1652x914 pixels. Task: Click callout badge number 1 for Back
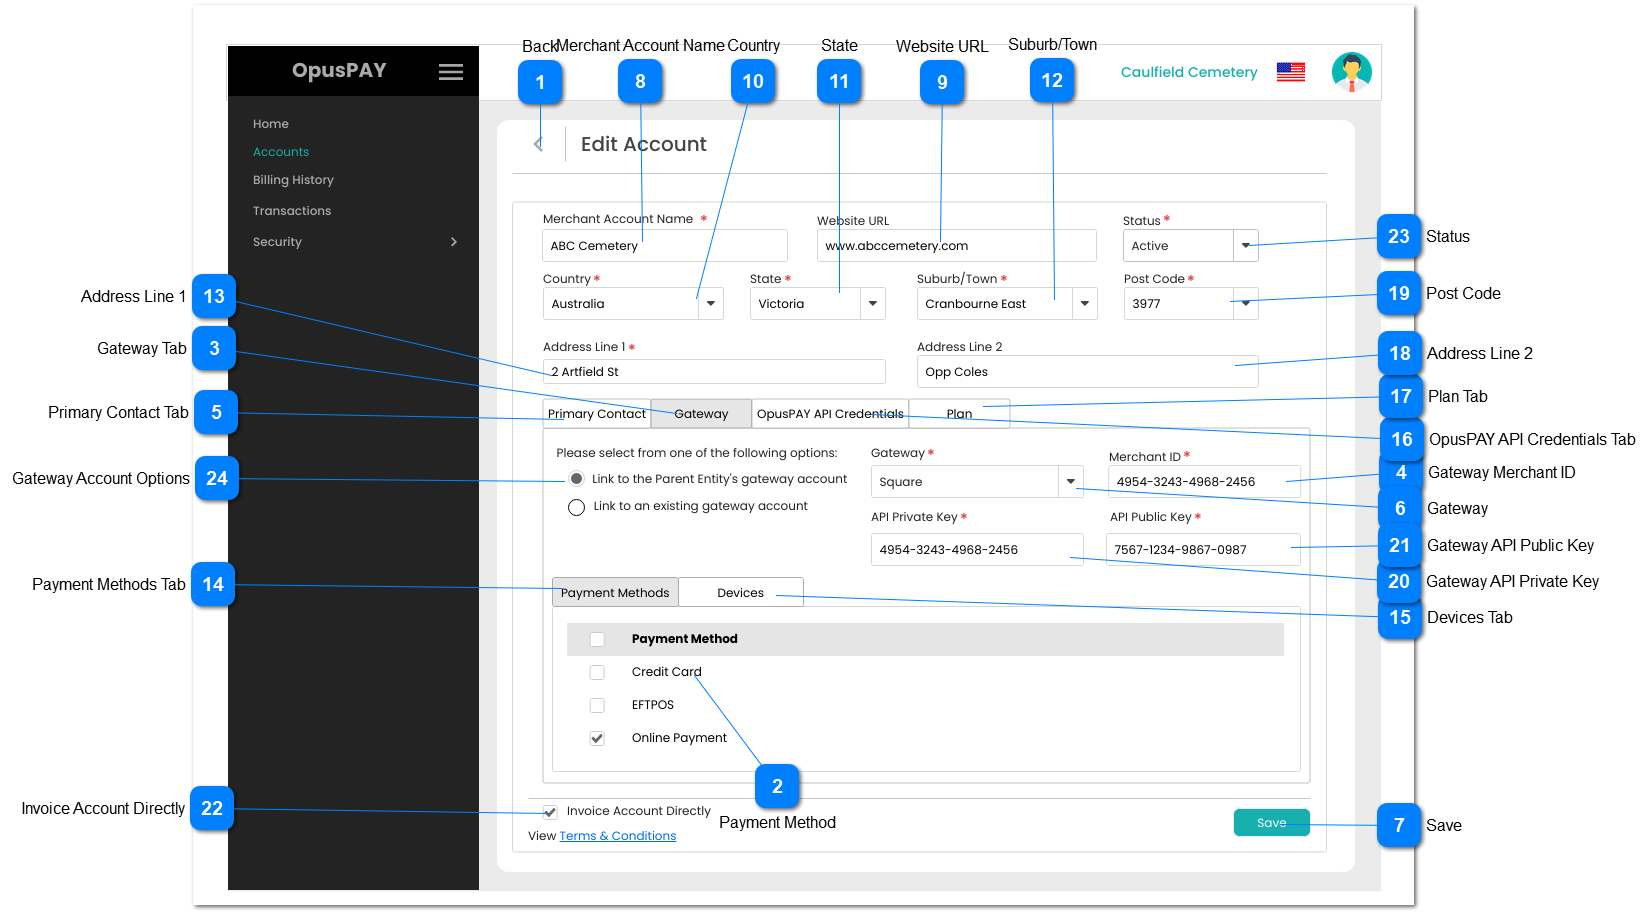tap(540, 82)
